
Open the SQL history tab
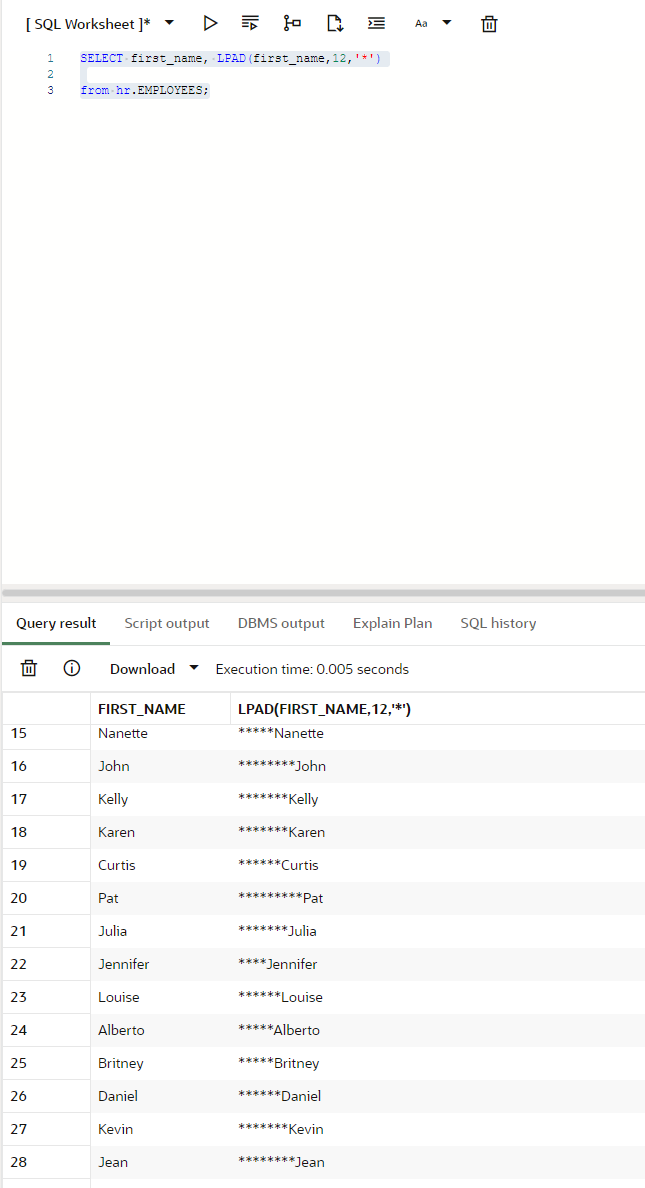pyautogui.click(x=498, y=624)
